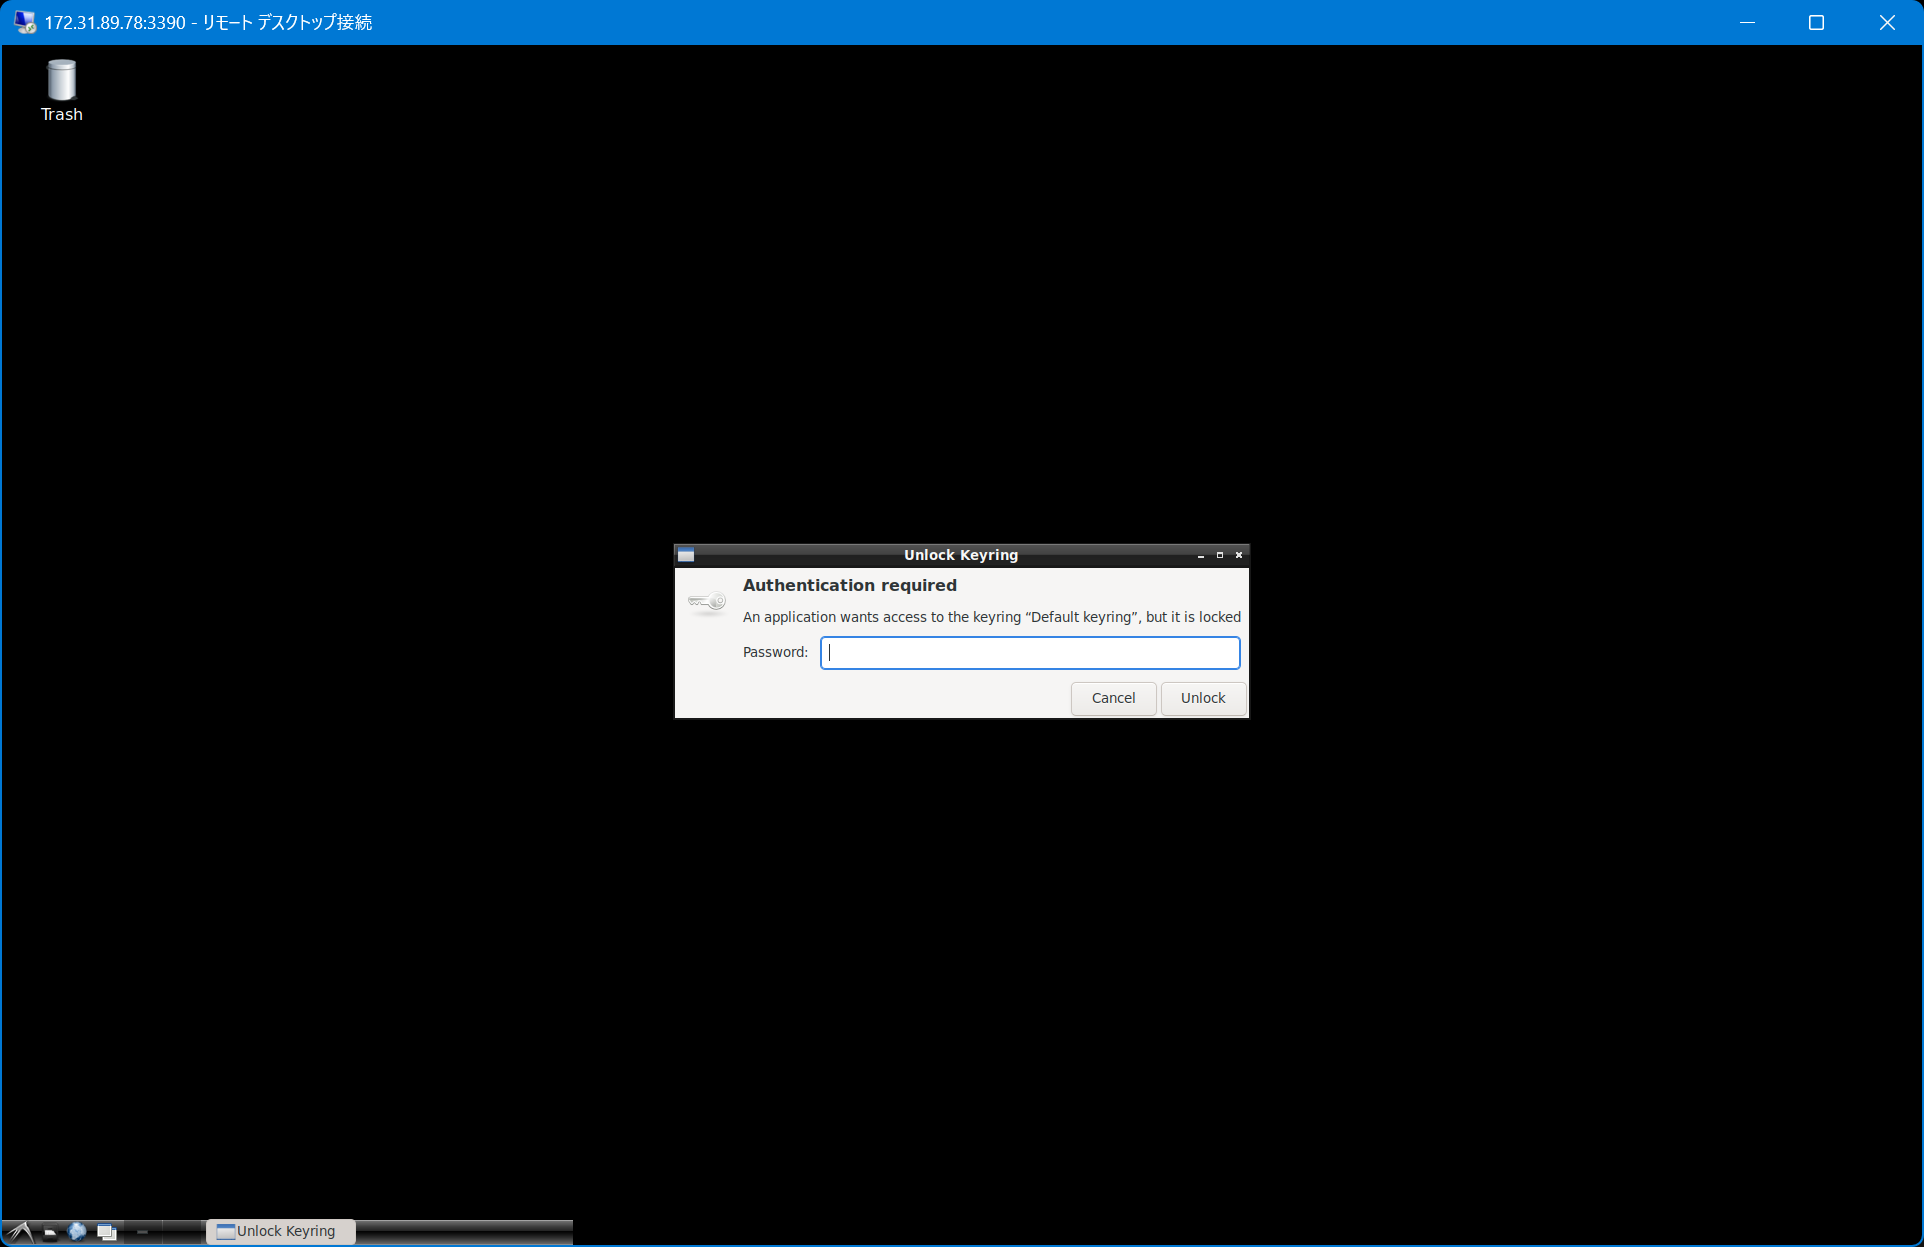The height and width of the screenshot is (1247, 1924).
Task: Click the show desktop panel icon
Action: (x=106, y=1232)
